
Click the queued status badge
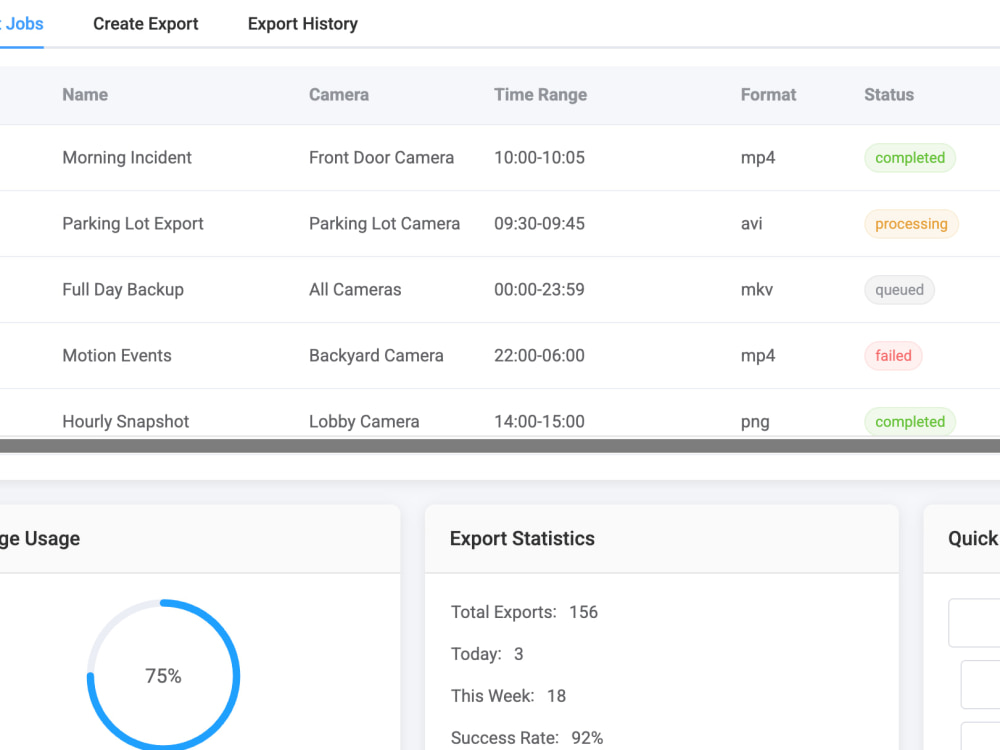pyautogui.click(x=899, y=290)
